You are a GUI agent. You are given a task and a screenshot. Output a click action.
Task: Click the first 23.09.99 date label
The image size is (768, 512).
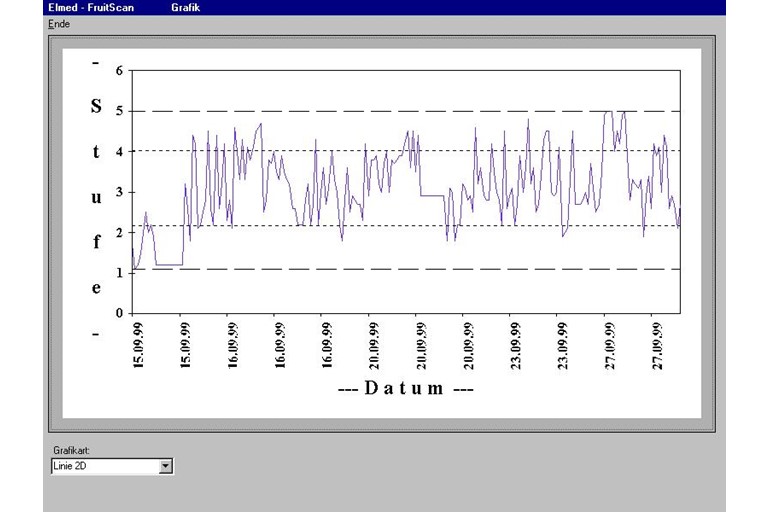coord(516,345)
